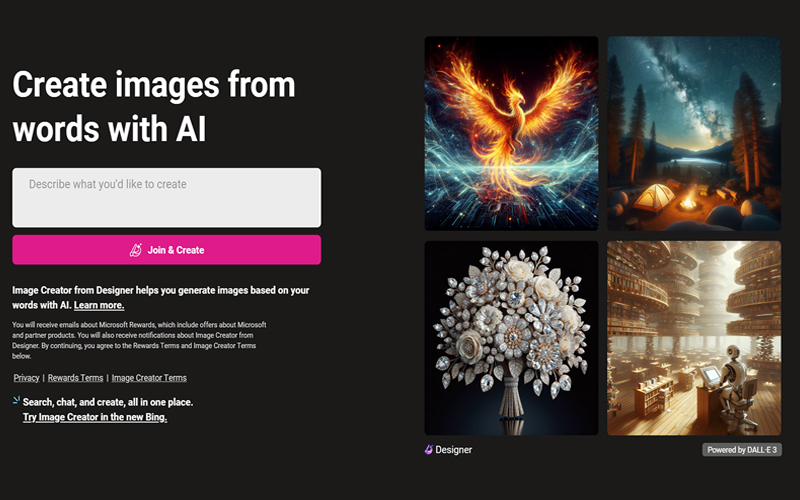Follow 'Try Image Creator in the new Bing' link

pyautogui.click(x=95, y=417)
